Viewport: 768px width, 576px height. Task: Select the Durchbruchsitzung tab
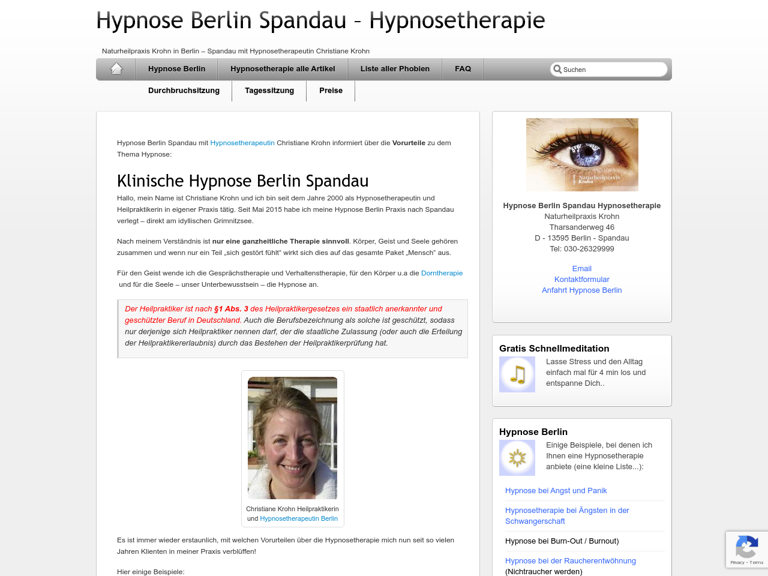(x=184, y=91)
